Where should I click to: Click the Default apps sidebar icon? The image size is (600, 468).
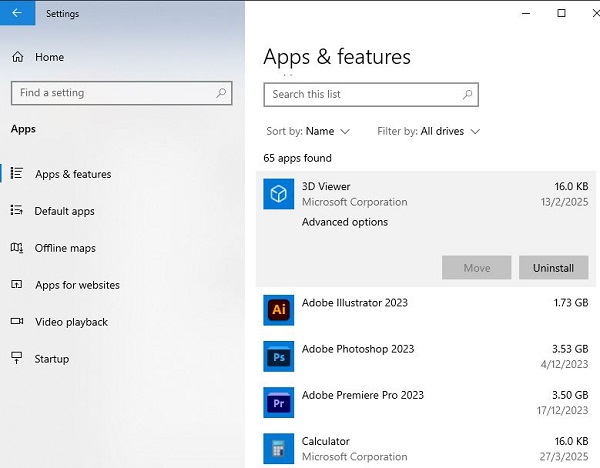click(16, 210)
